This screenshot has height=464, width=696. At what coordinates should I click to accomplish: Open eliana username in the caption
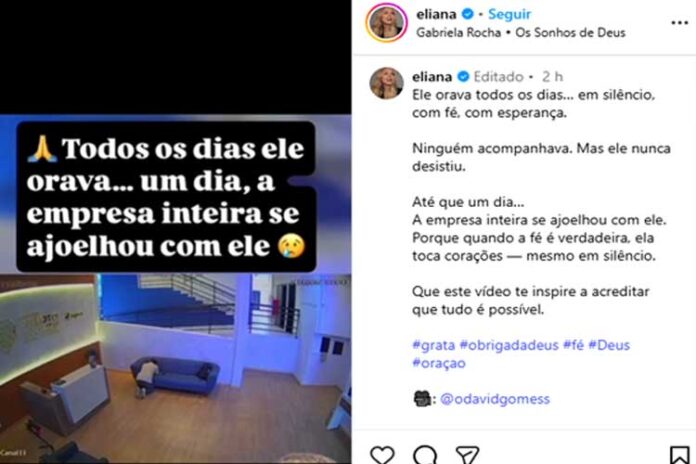click(x=432, y=77)
